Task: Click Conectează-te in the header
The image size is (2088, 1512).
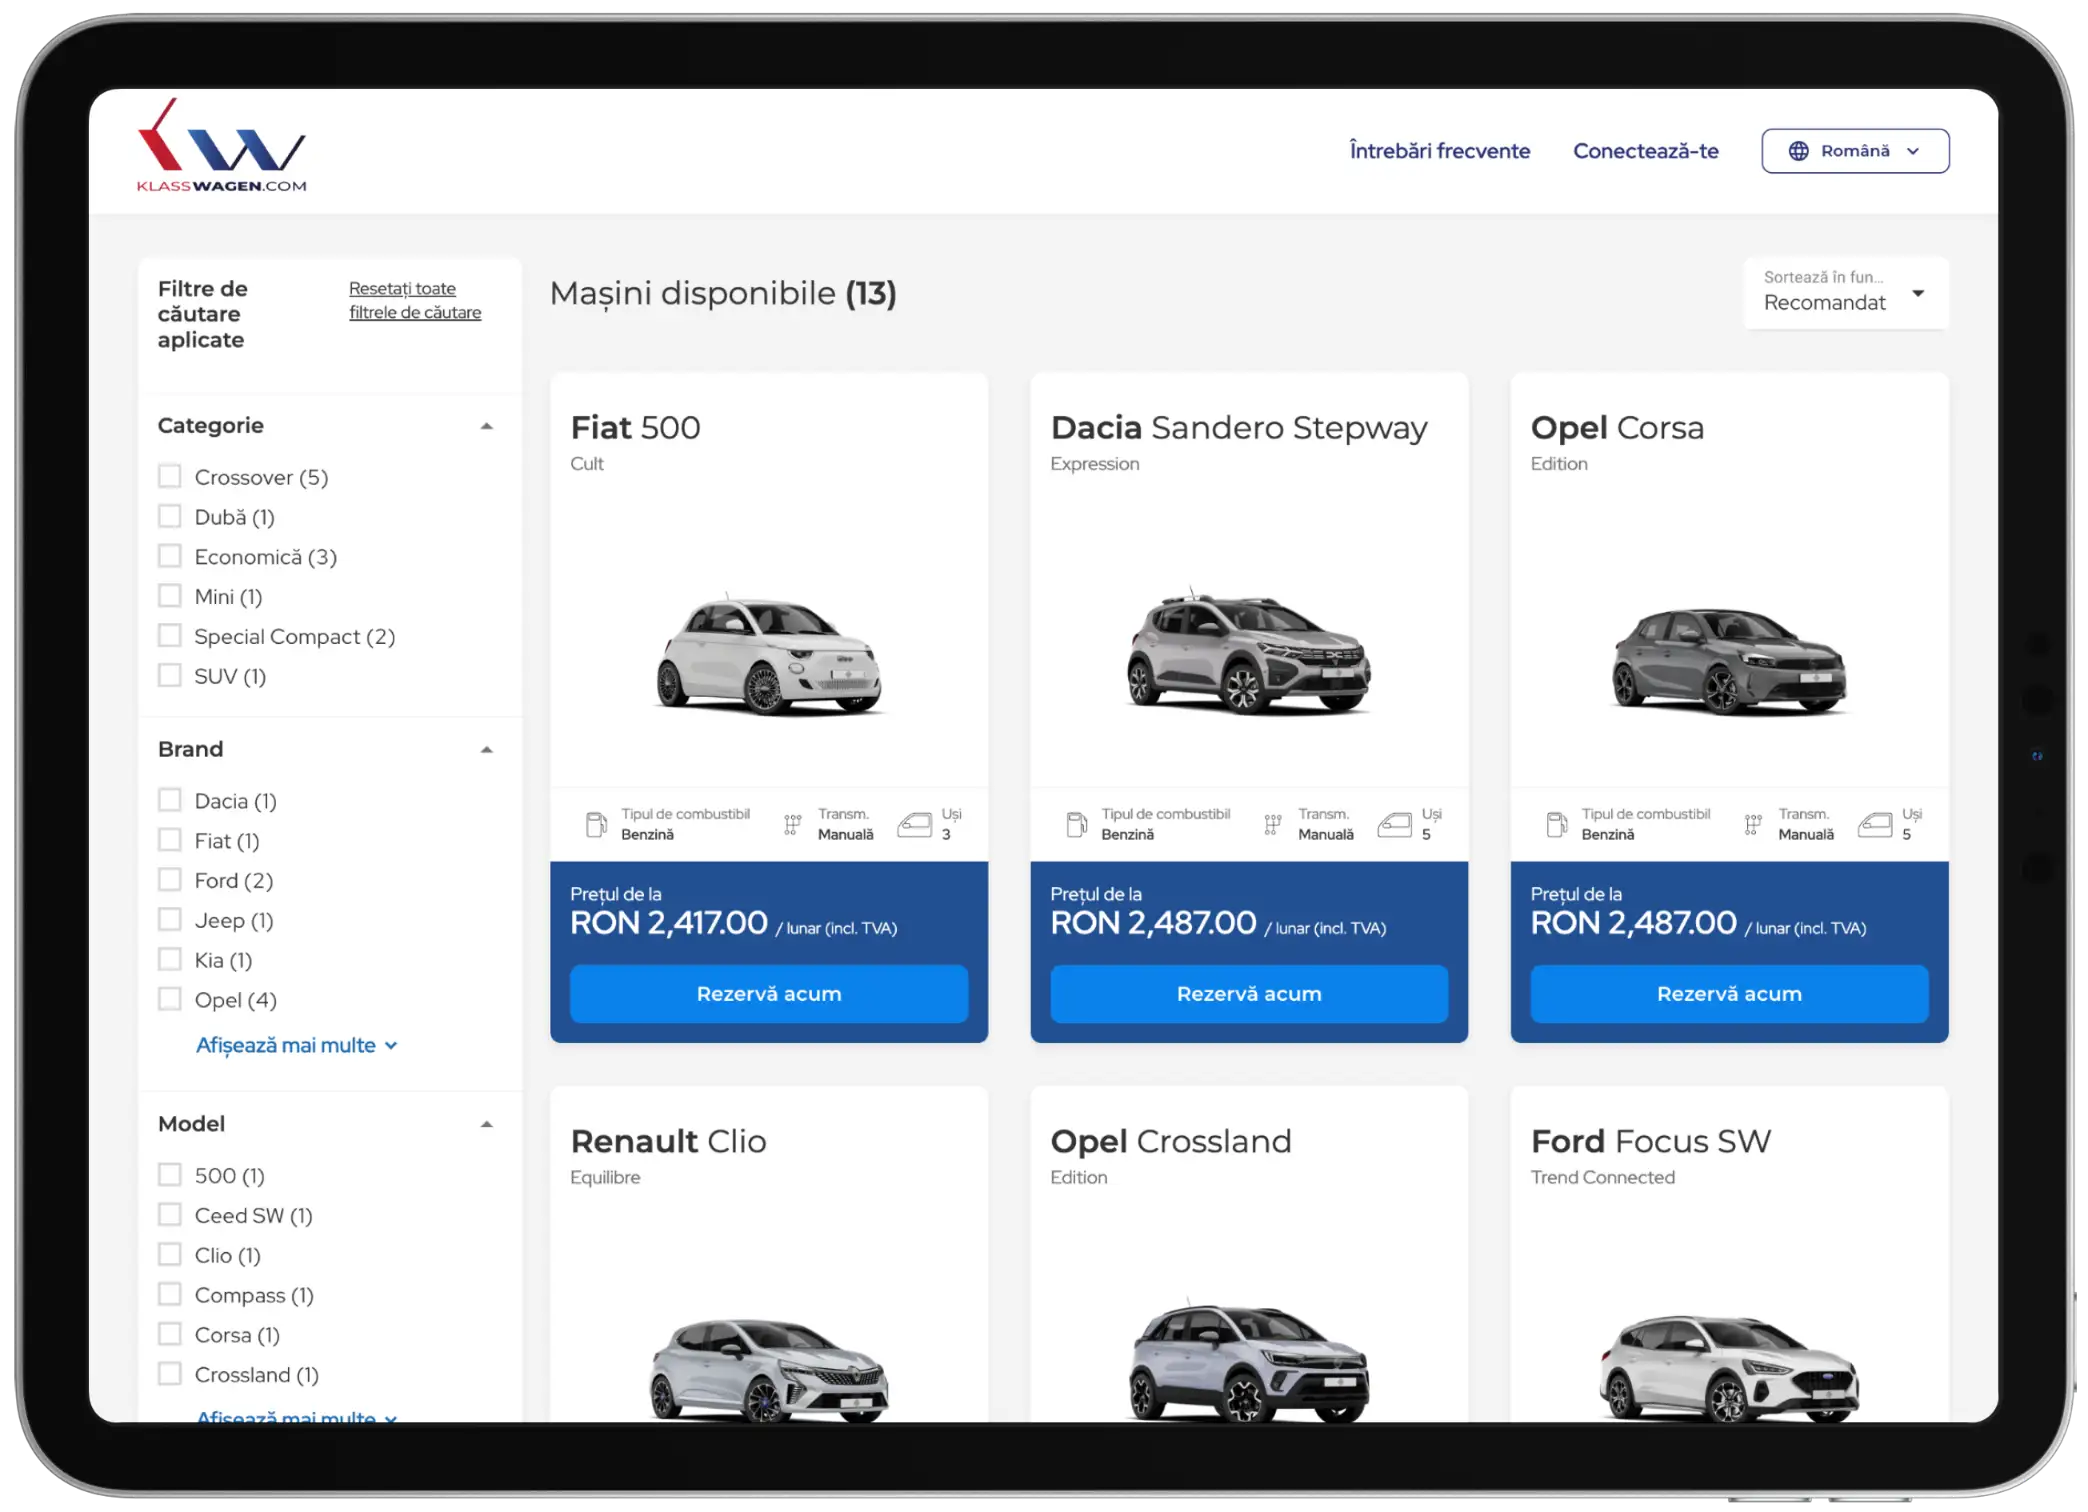Action: coord(1645,151)
